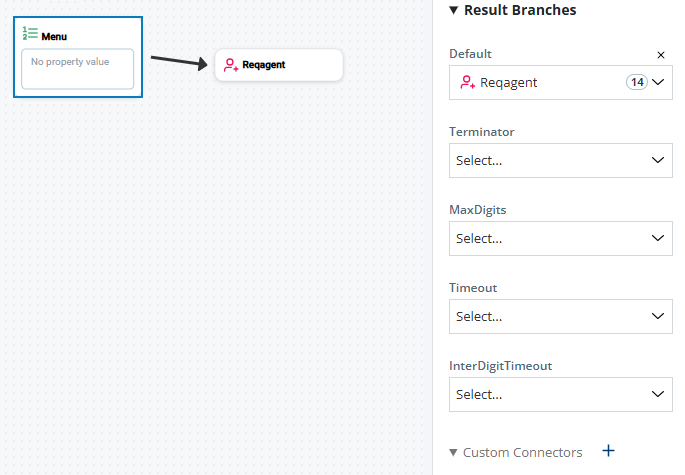
Task: Click the Reqagent node person icon
Action: pyautogui.click(x=230, y=65)
